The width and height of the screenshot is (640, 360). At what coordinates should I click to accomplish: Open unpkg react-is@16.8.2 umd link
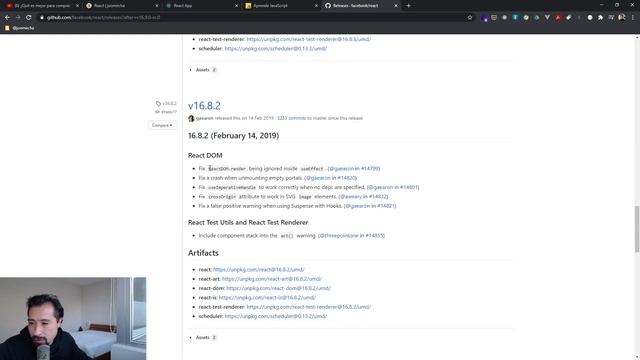(x=267, y=298)
